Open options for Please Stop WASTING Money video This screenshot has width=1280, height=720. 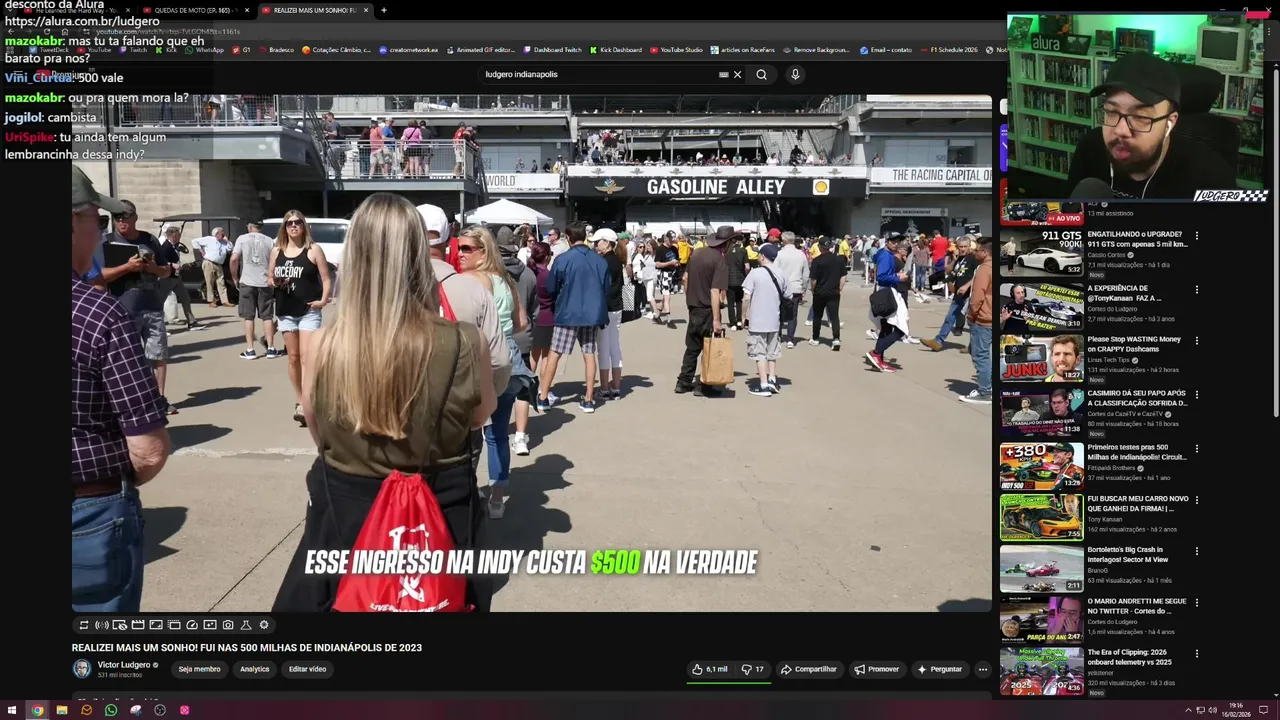[1196, 341]
